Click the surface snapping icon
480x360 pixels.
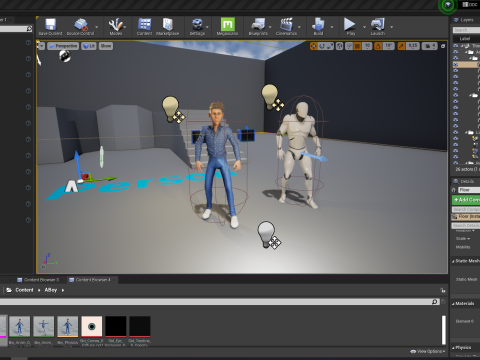tap(349, 46)
